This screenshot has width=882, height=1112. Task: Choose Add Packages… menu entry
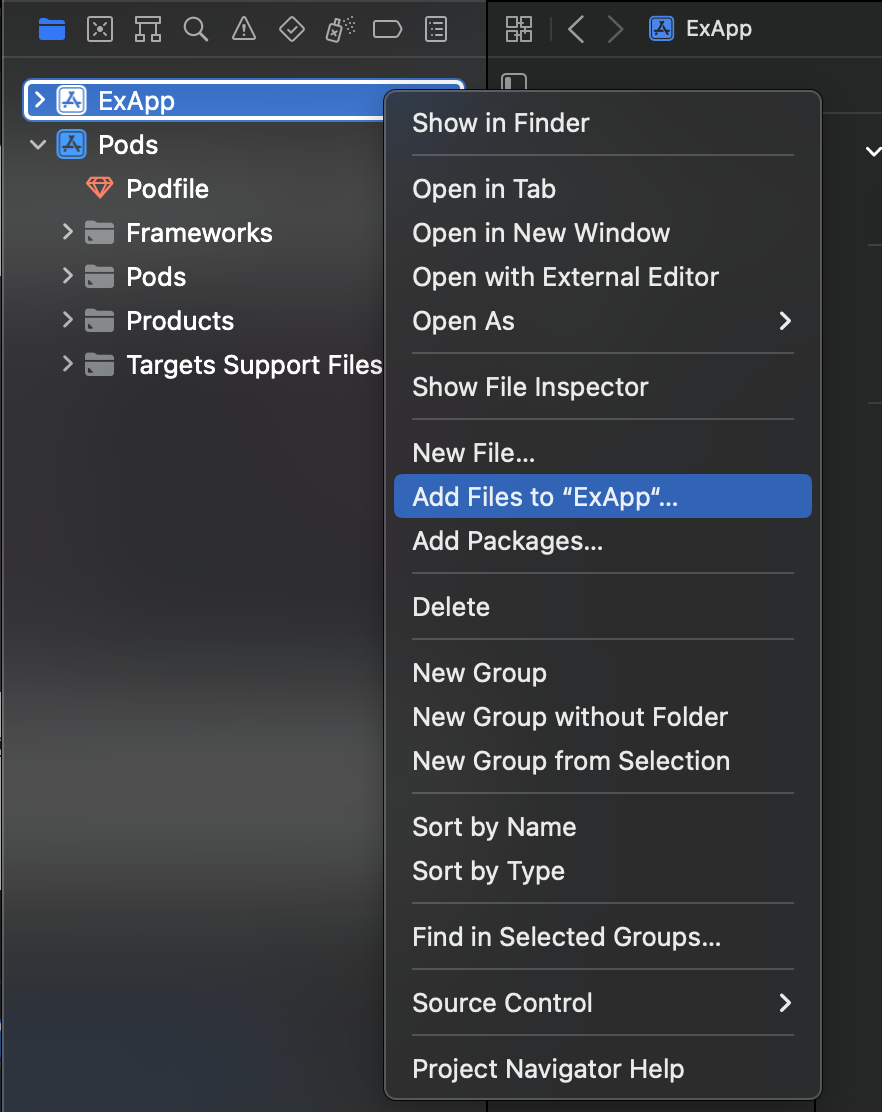(603, 540)
